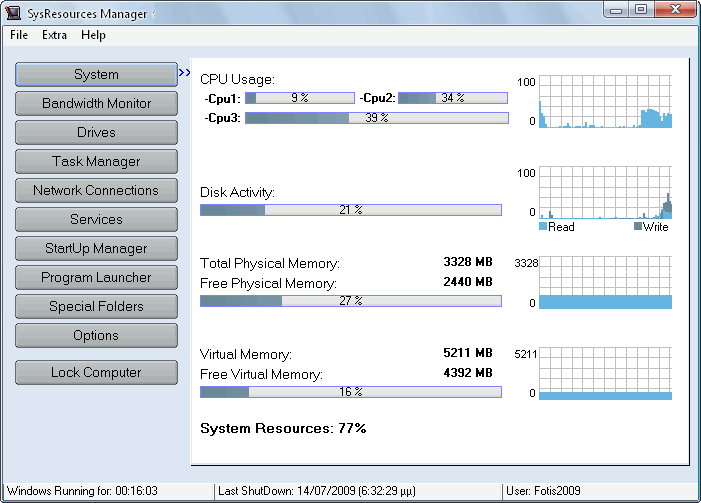Minimize the SysResources Manager window
This screenshot has width=701, height=503.
click(616, 10)
